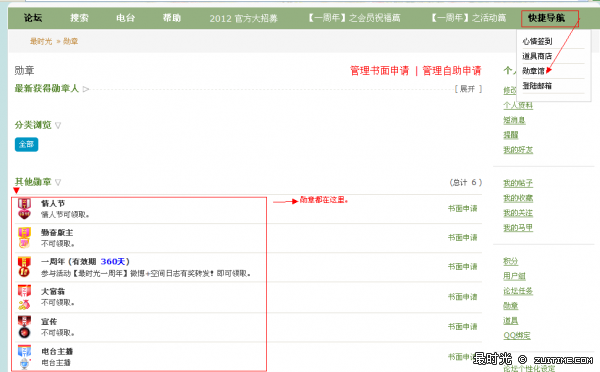Click 勋章 in the breadcrumb path
This screenshot has height=372, width=600.
click(70, 41)
